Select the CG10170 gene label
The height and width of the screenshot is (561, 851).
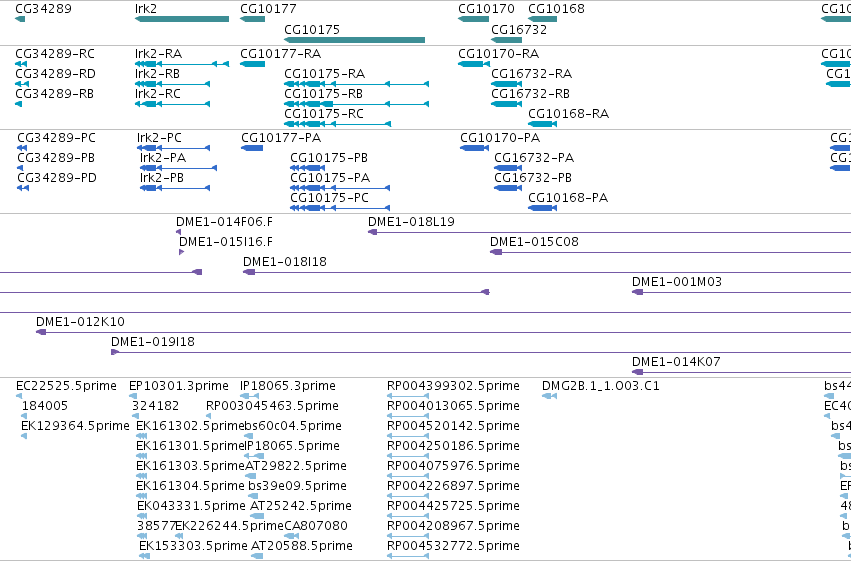coord(486,9)
